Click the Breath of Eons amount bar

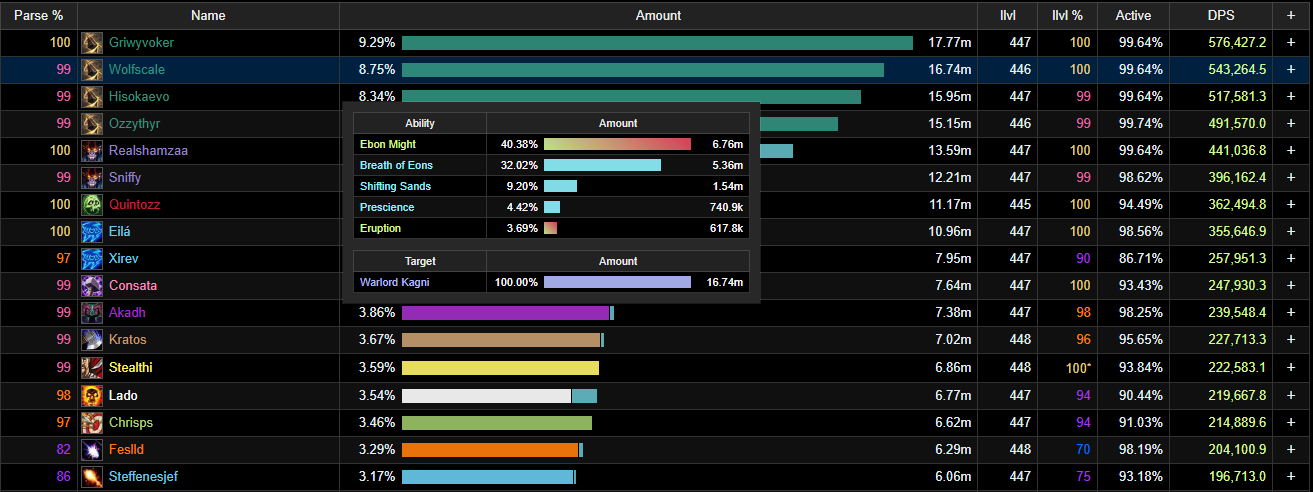point(602,165)
